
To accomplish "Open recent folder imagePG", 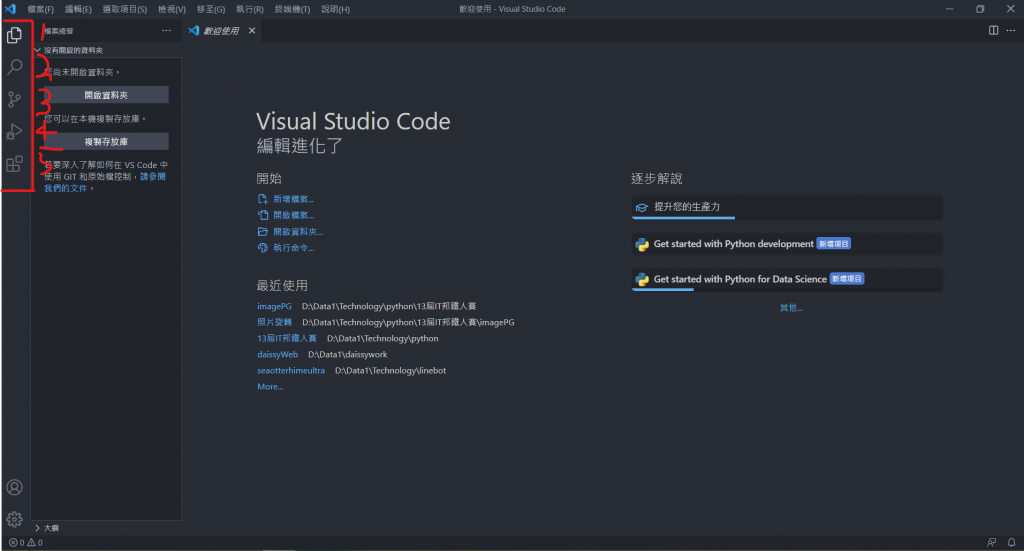I will click(x=274, y=306).
